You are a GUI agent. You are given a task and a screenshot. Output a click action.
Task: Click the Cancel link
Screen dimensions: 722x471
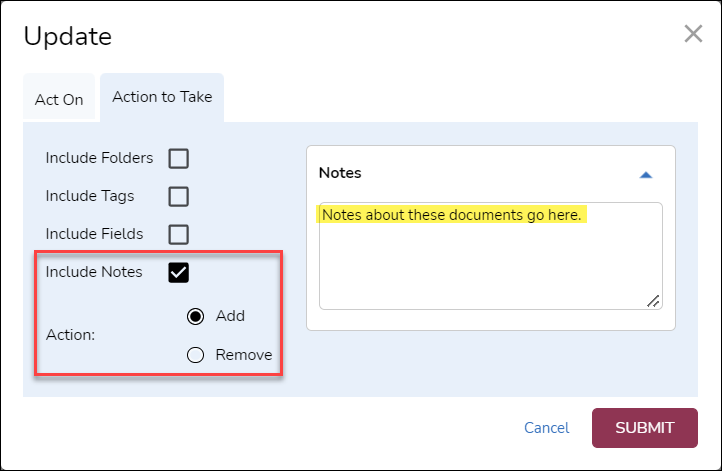pos(546,428)
